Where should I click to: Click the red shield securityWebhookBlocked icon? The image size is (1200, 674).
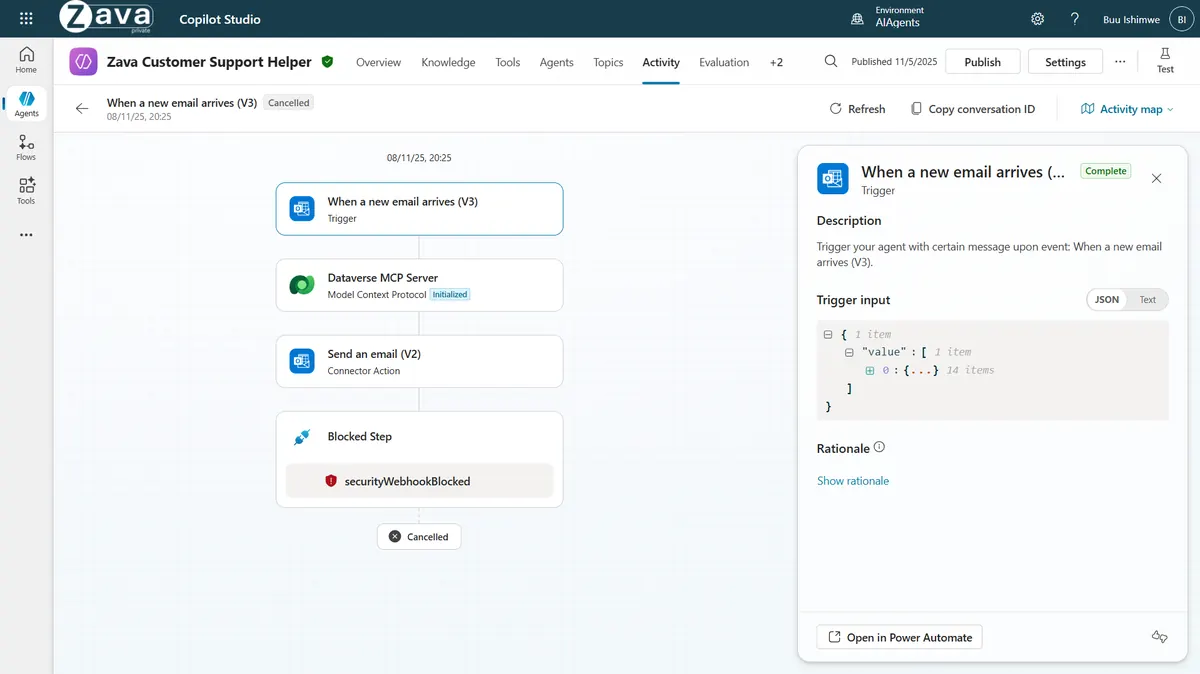pos(331,481)
